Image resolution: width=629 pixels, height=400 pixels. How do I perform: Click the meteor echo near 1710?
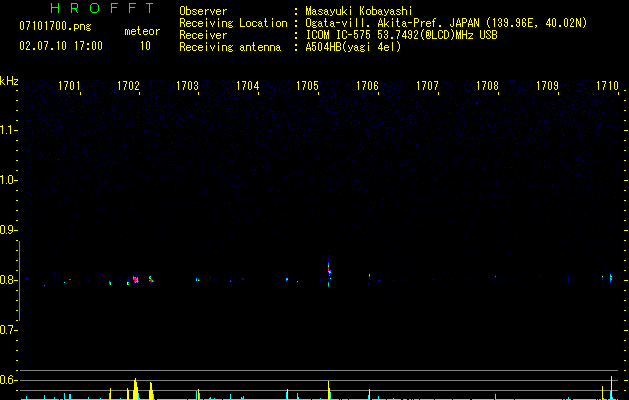pos(611,278)
